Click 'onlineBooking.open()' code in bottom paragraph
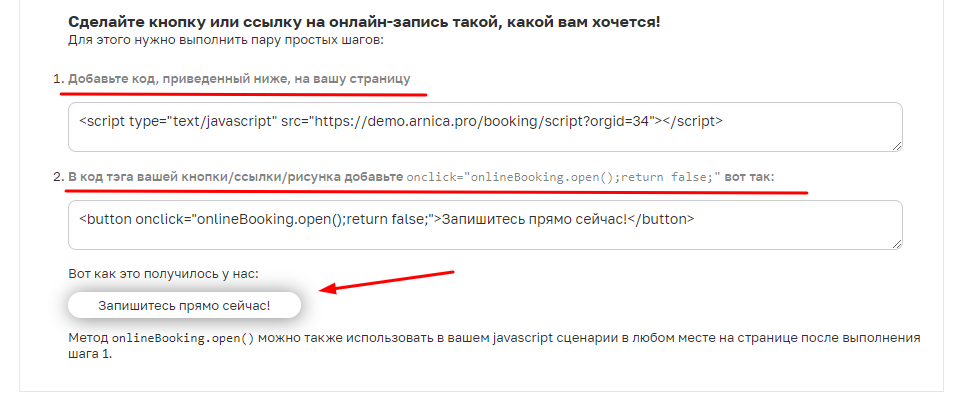 pyautogui.click(x=183, y=338)
